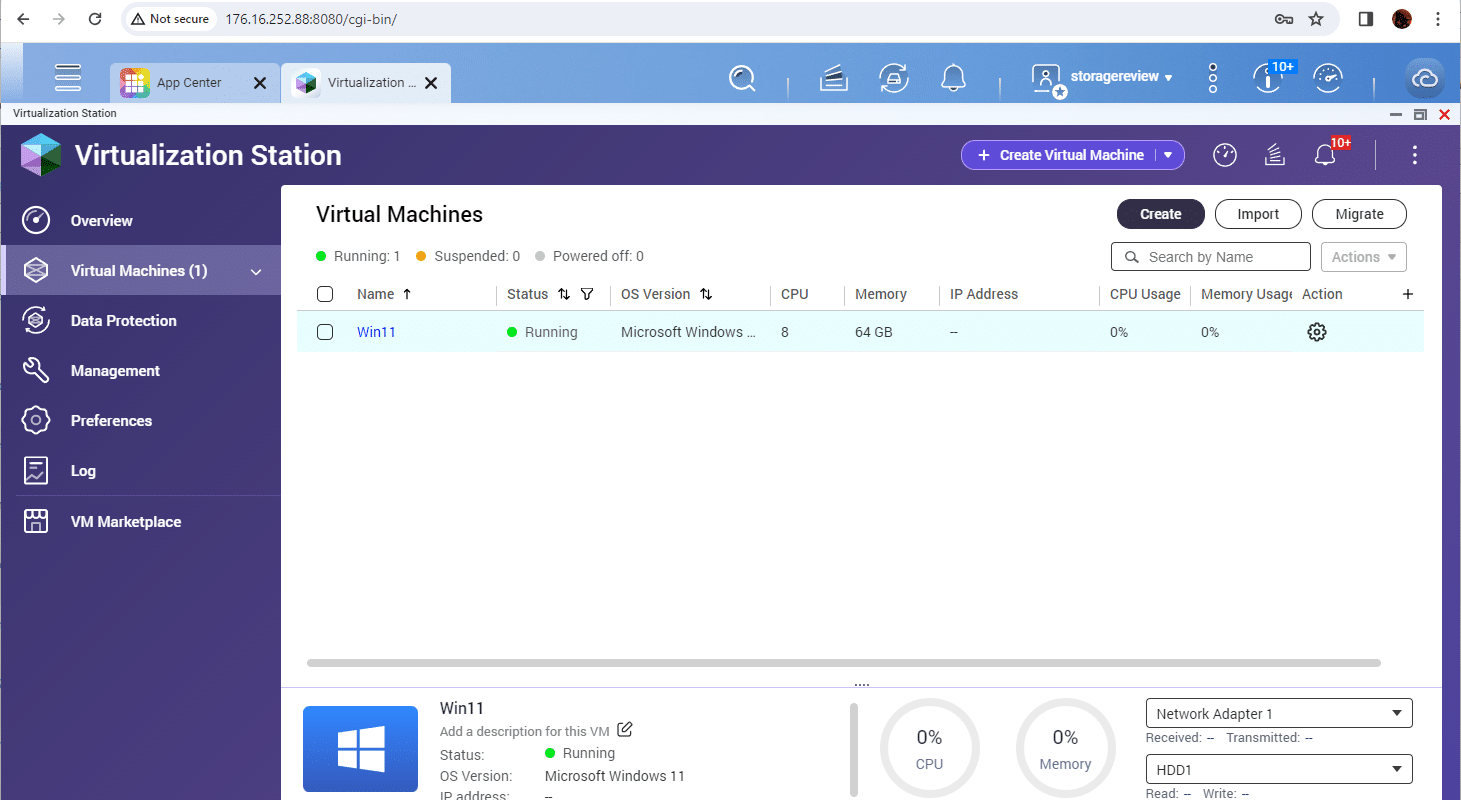Go to Overview in the sidebar
Screen dimensions: 1461x800
pyautogui.click(x=140, y=221)
